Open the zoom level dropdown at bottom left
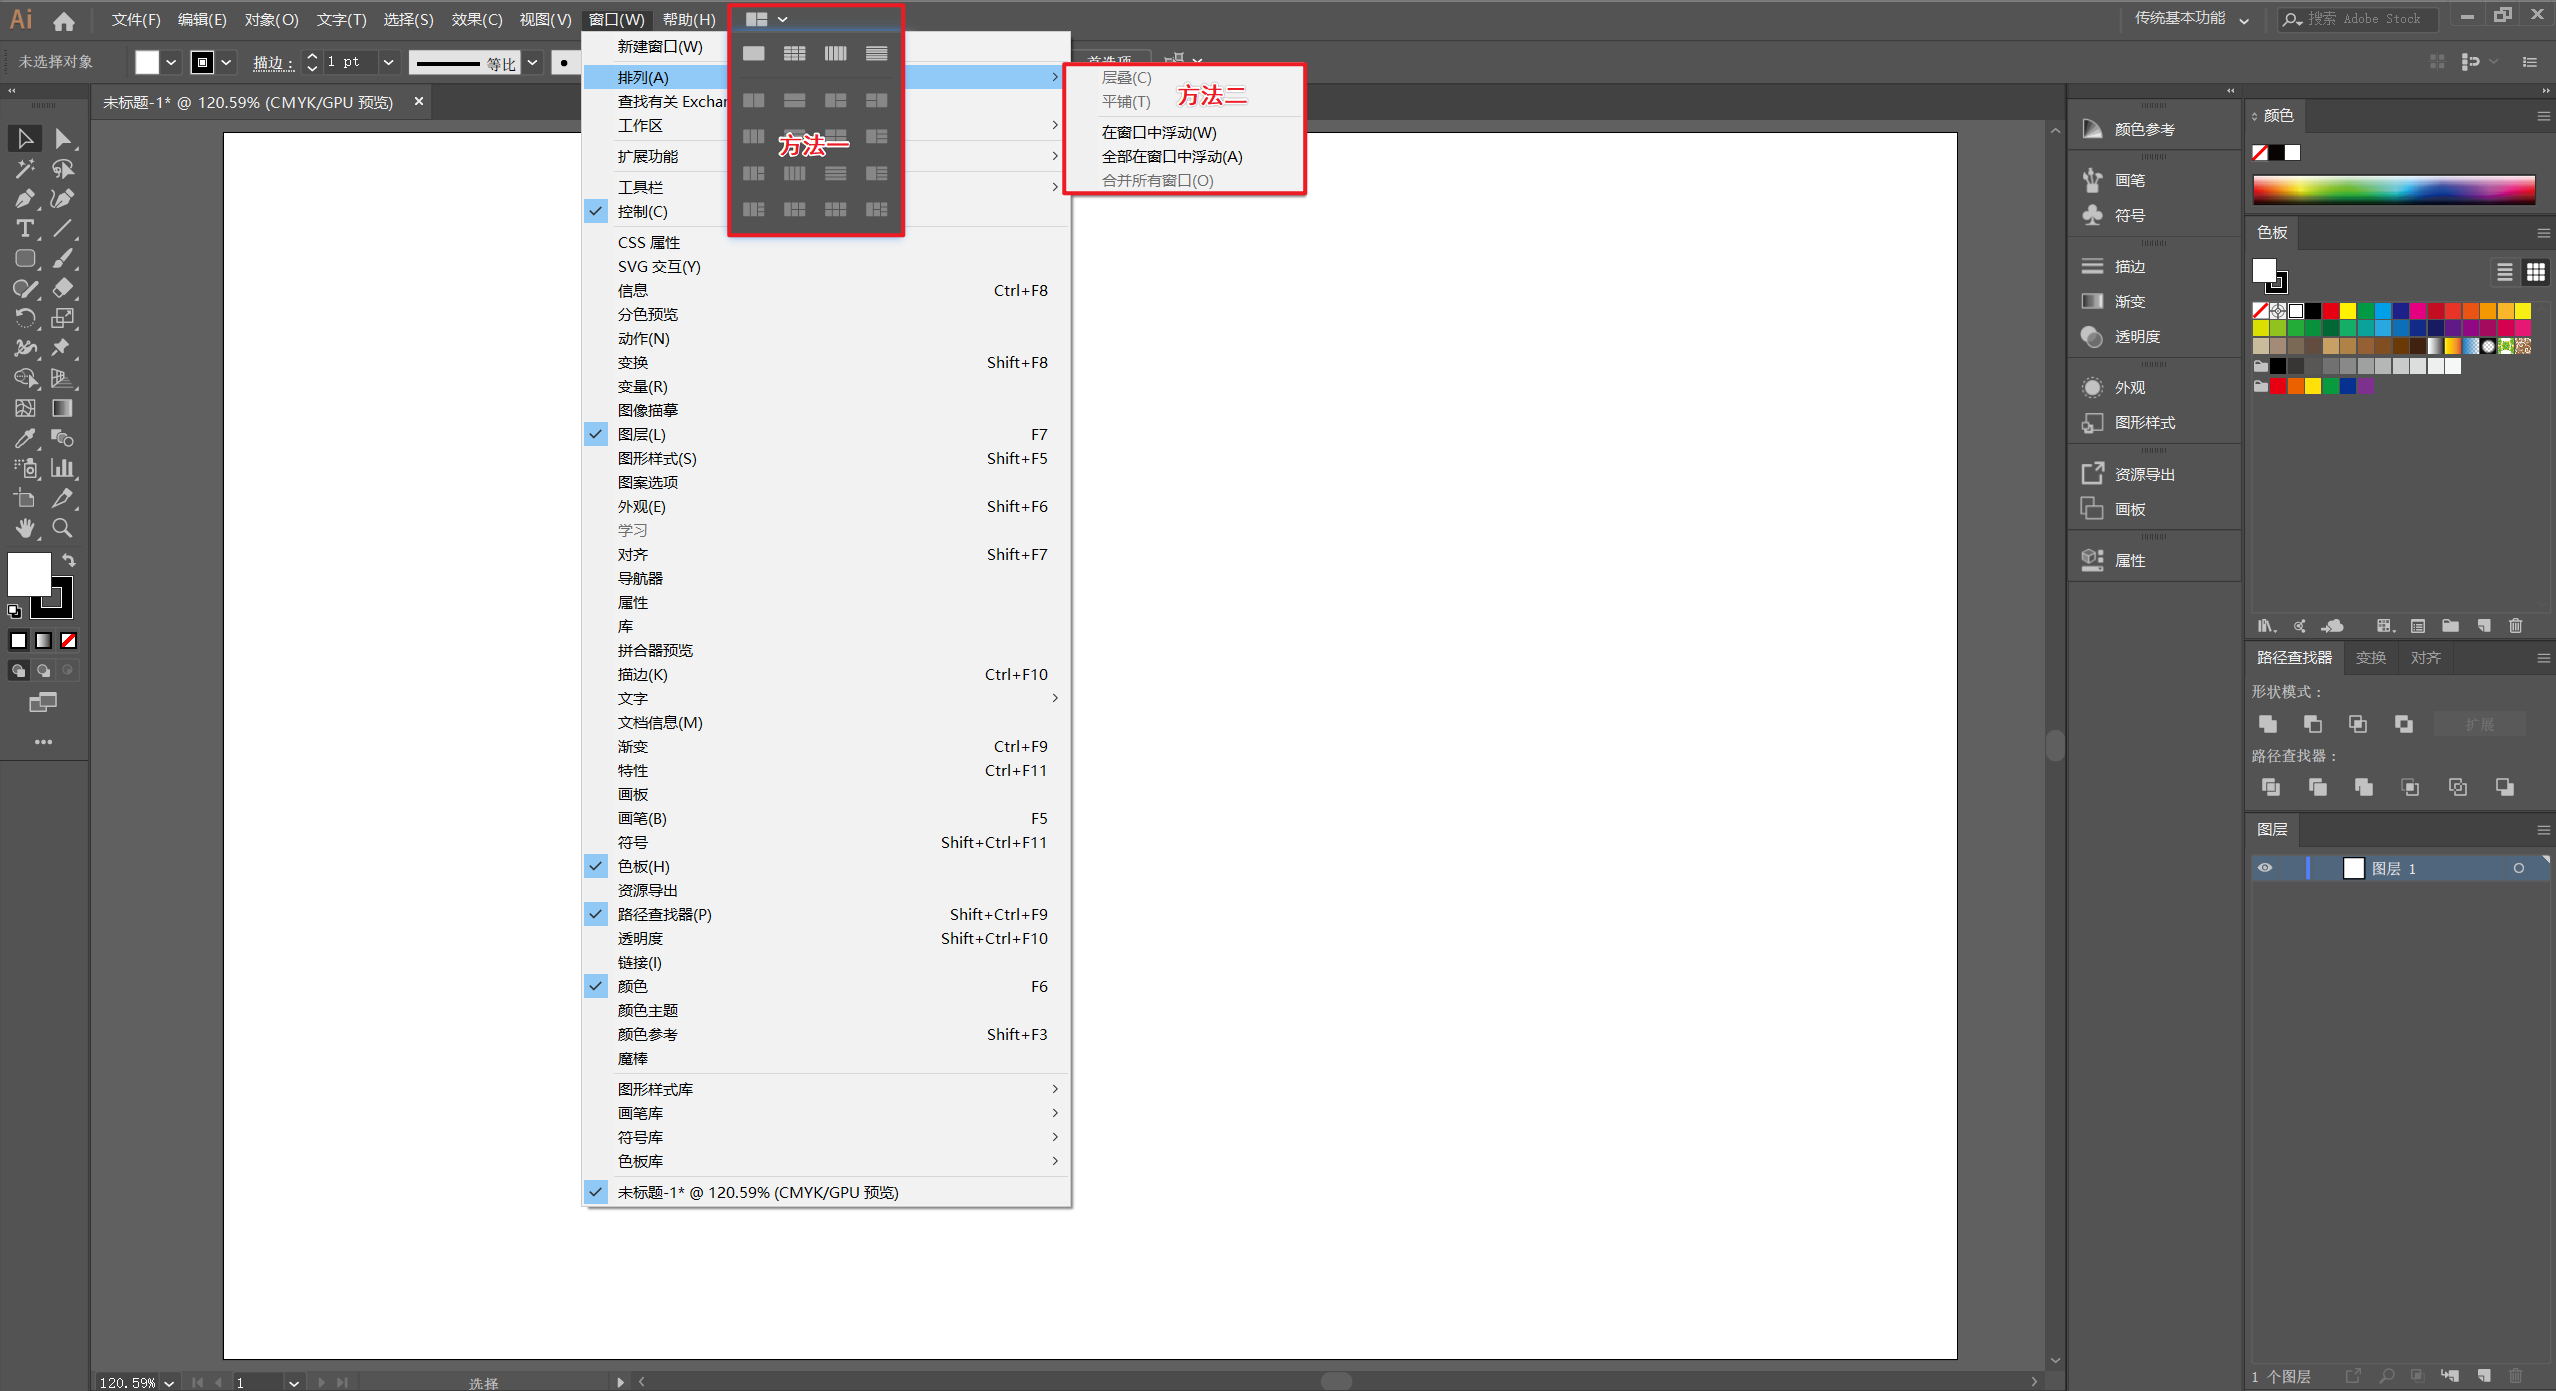The width and height of the screenshot is (2556, 1391). point(169,1382)
